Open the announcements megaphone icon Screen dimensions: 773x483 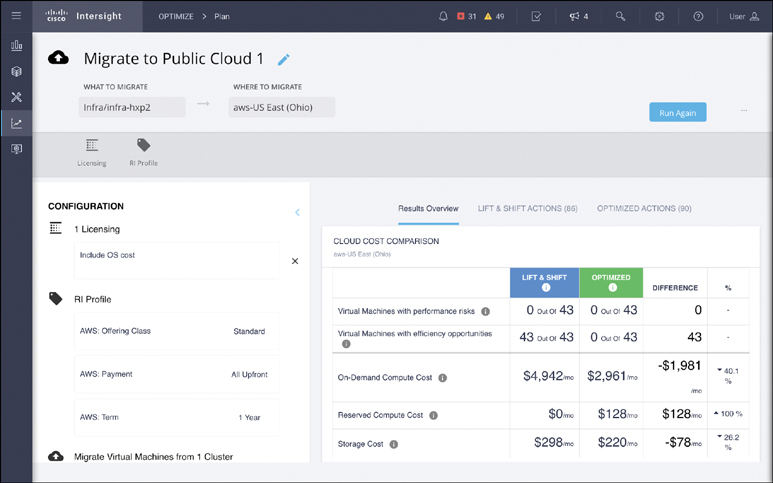click(574, 16)
